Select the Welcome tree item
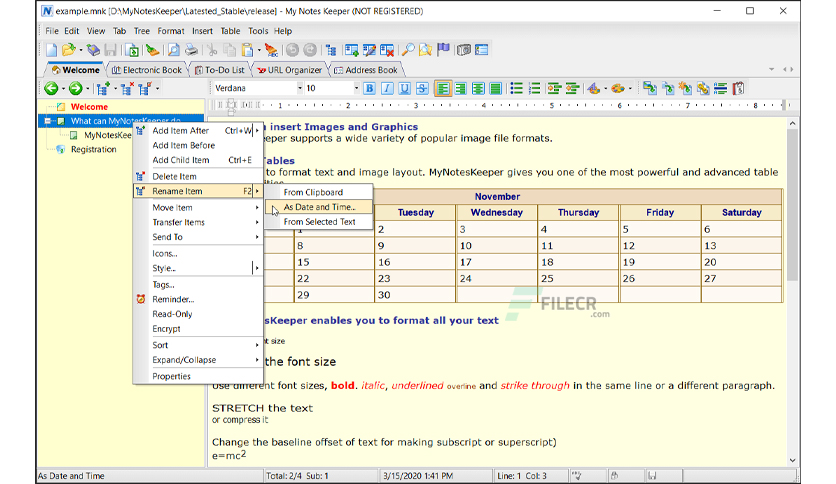This screenshot has width=836, height=484. 89,107
